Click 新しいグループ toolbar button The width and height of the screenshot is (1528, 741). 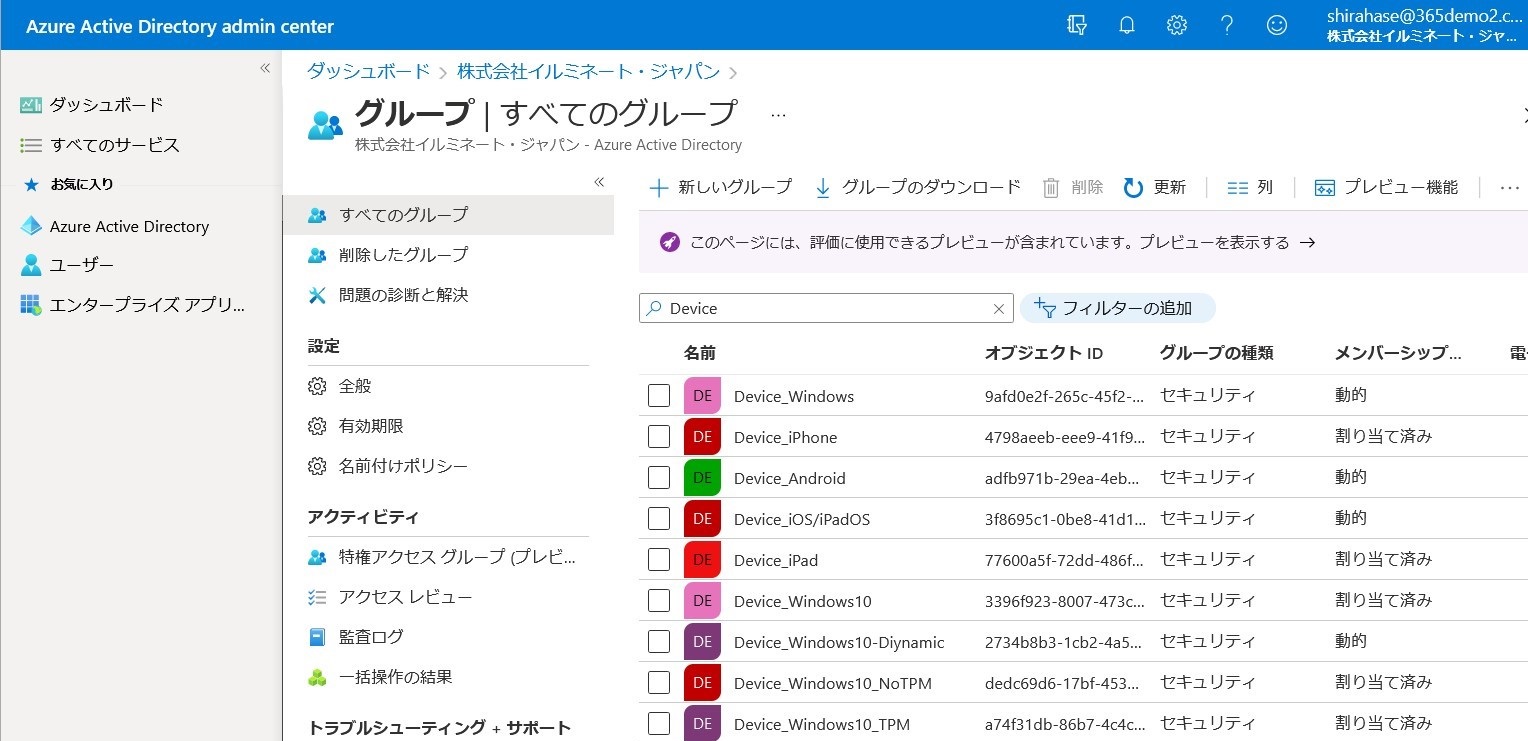tap(720, 187)
